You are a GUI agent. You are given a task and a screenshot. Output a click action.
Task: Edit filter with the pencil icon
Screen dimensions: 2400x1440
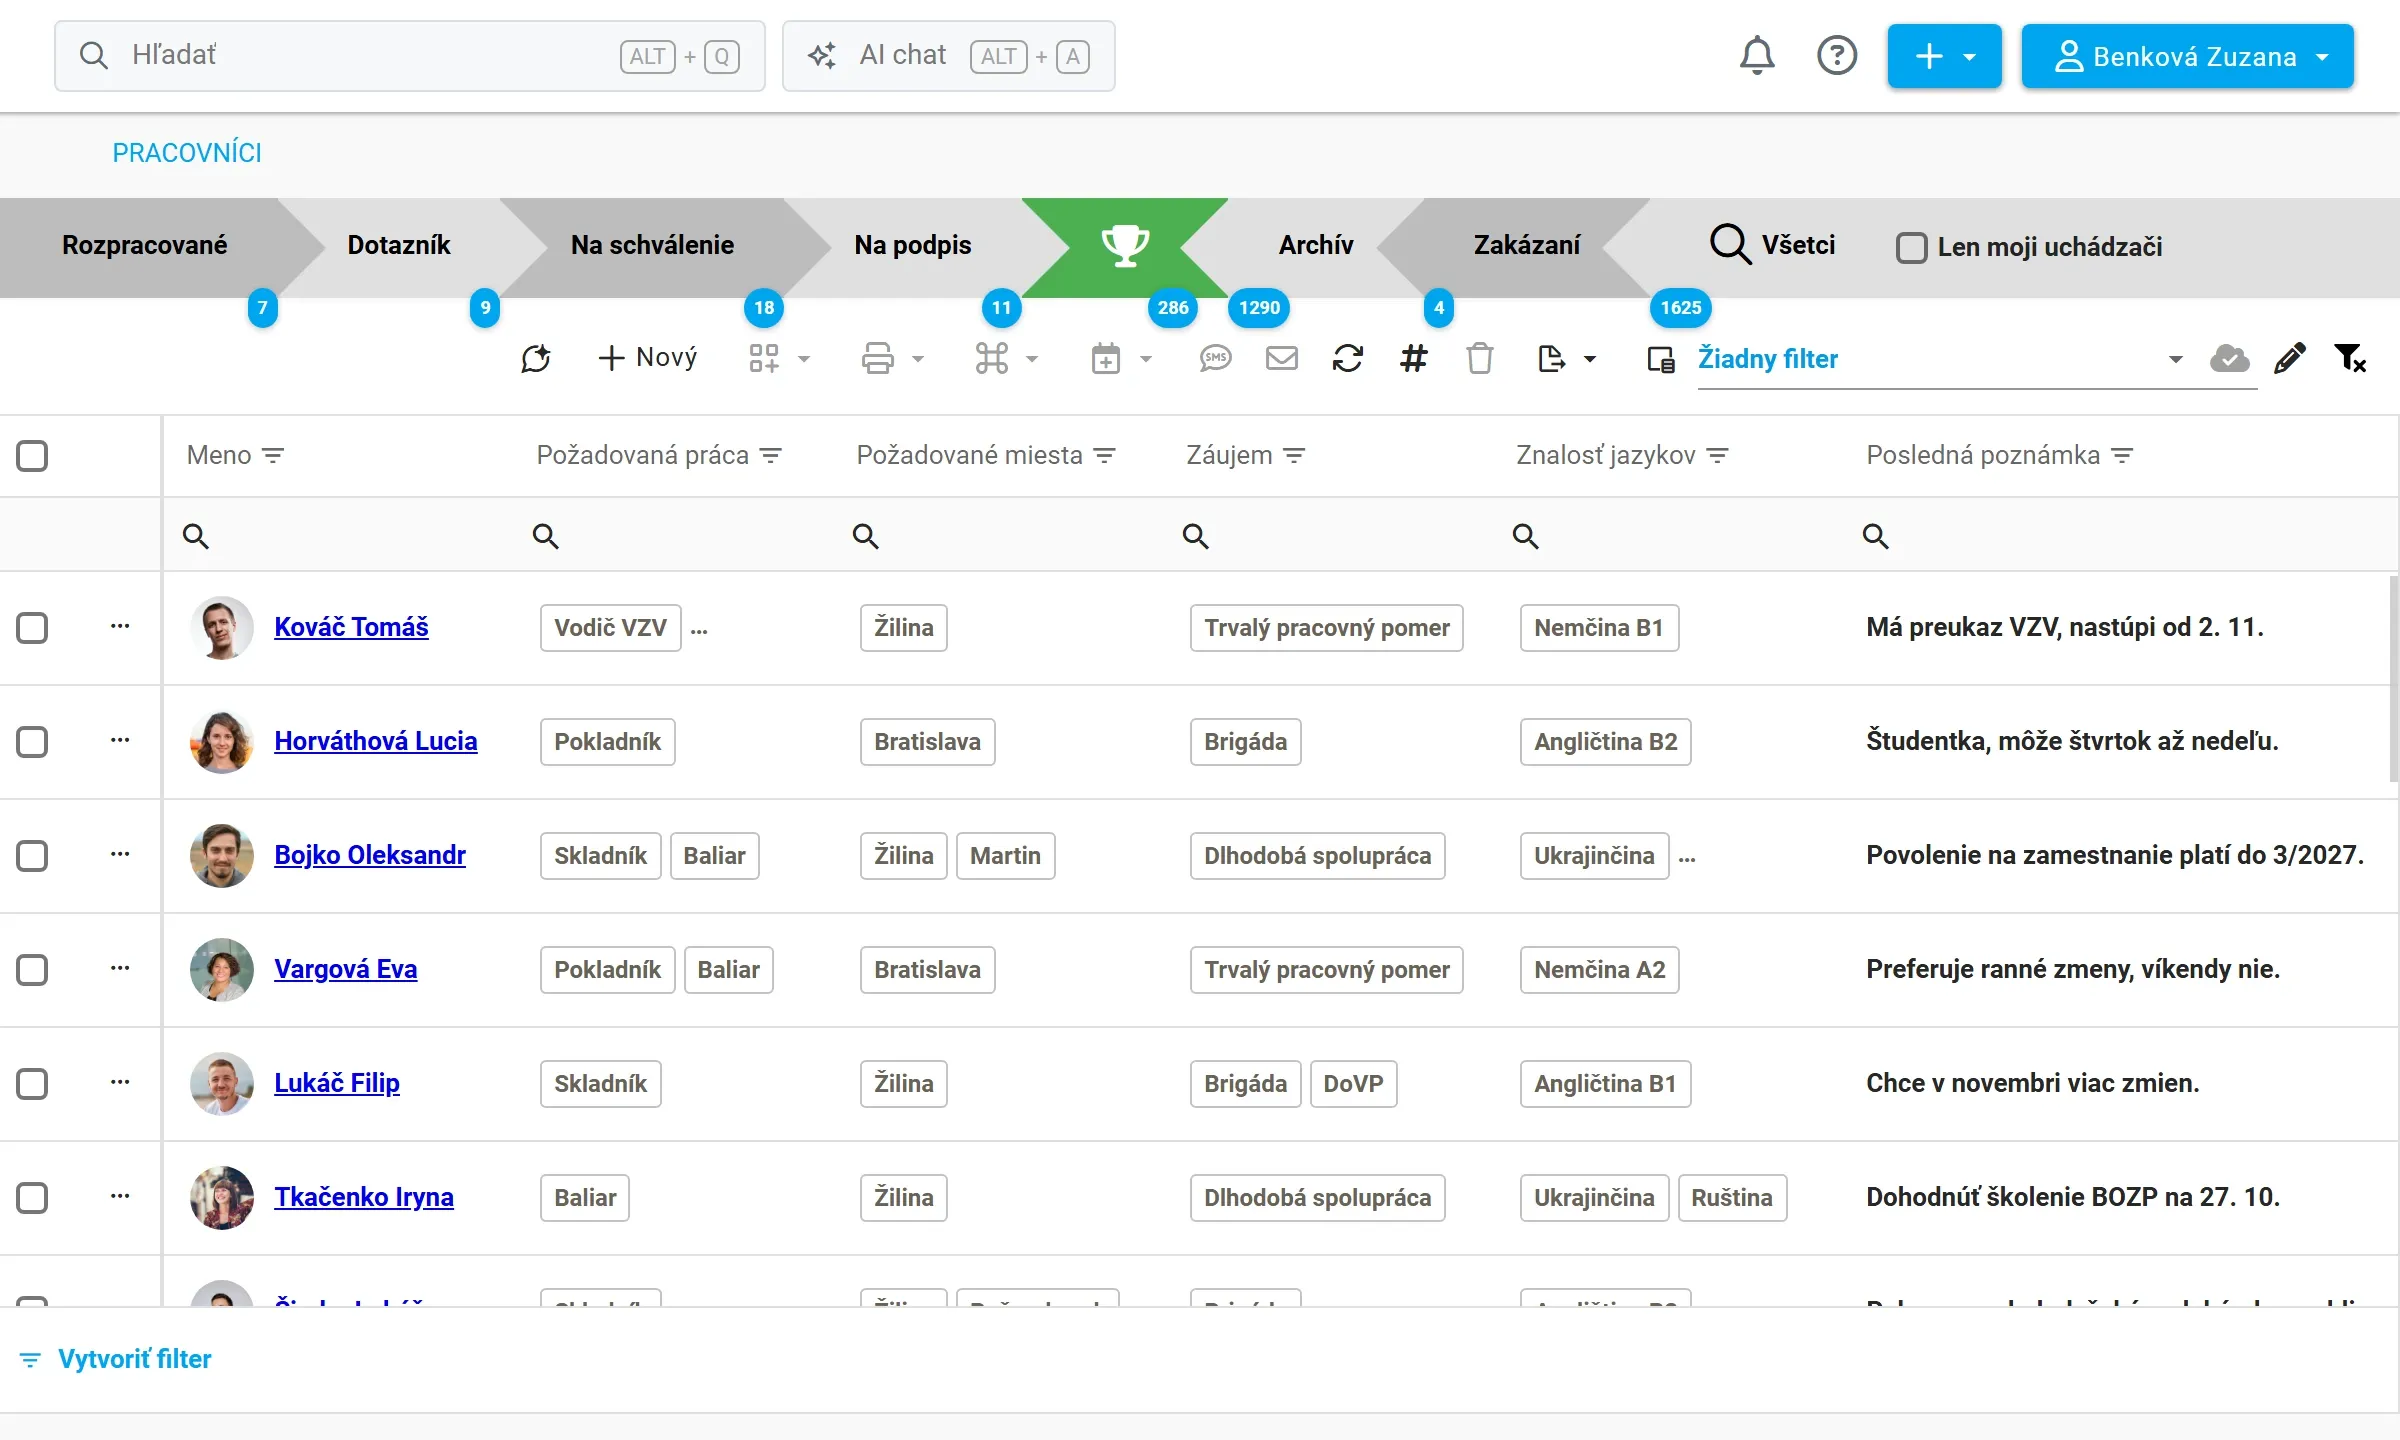click(2290, 358)
